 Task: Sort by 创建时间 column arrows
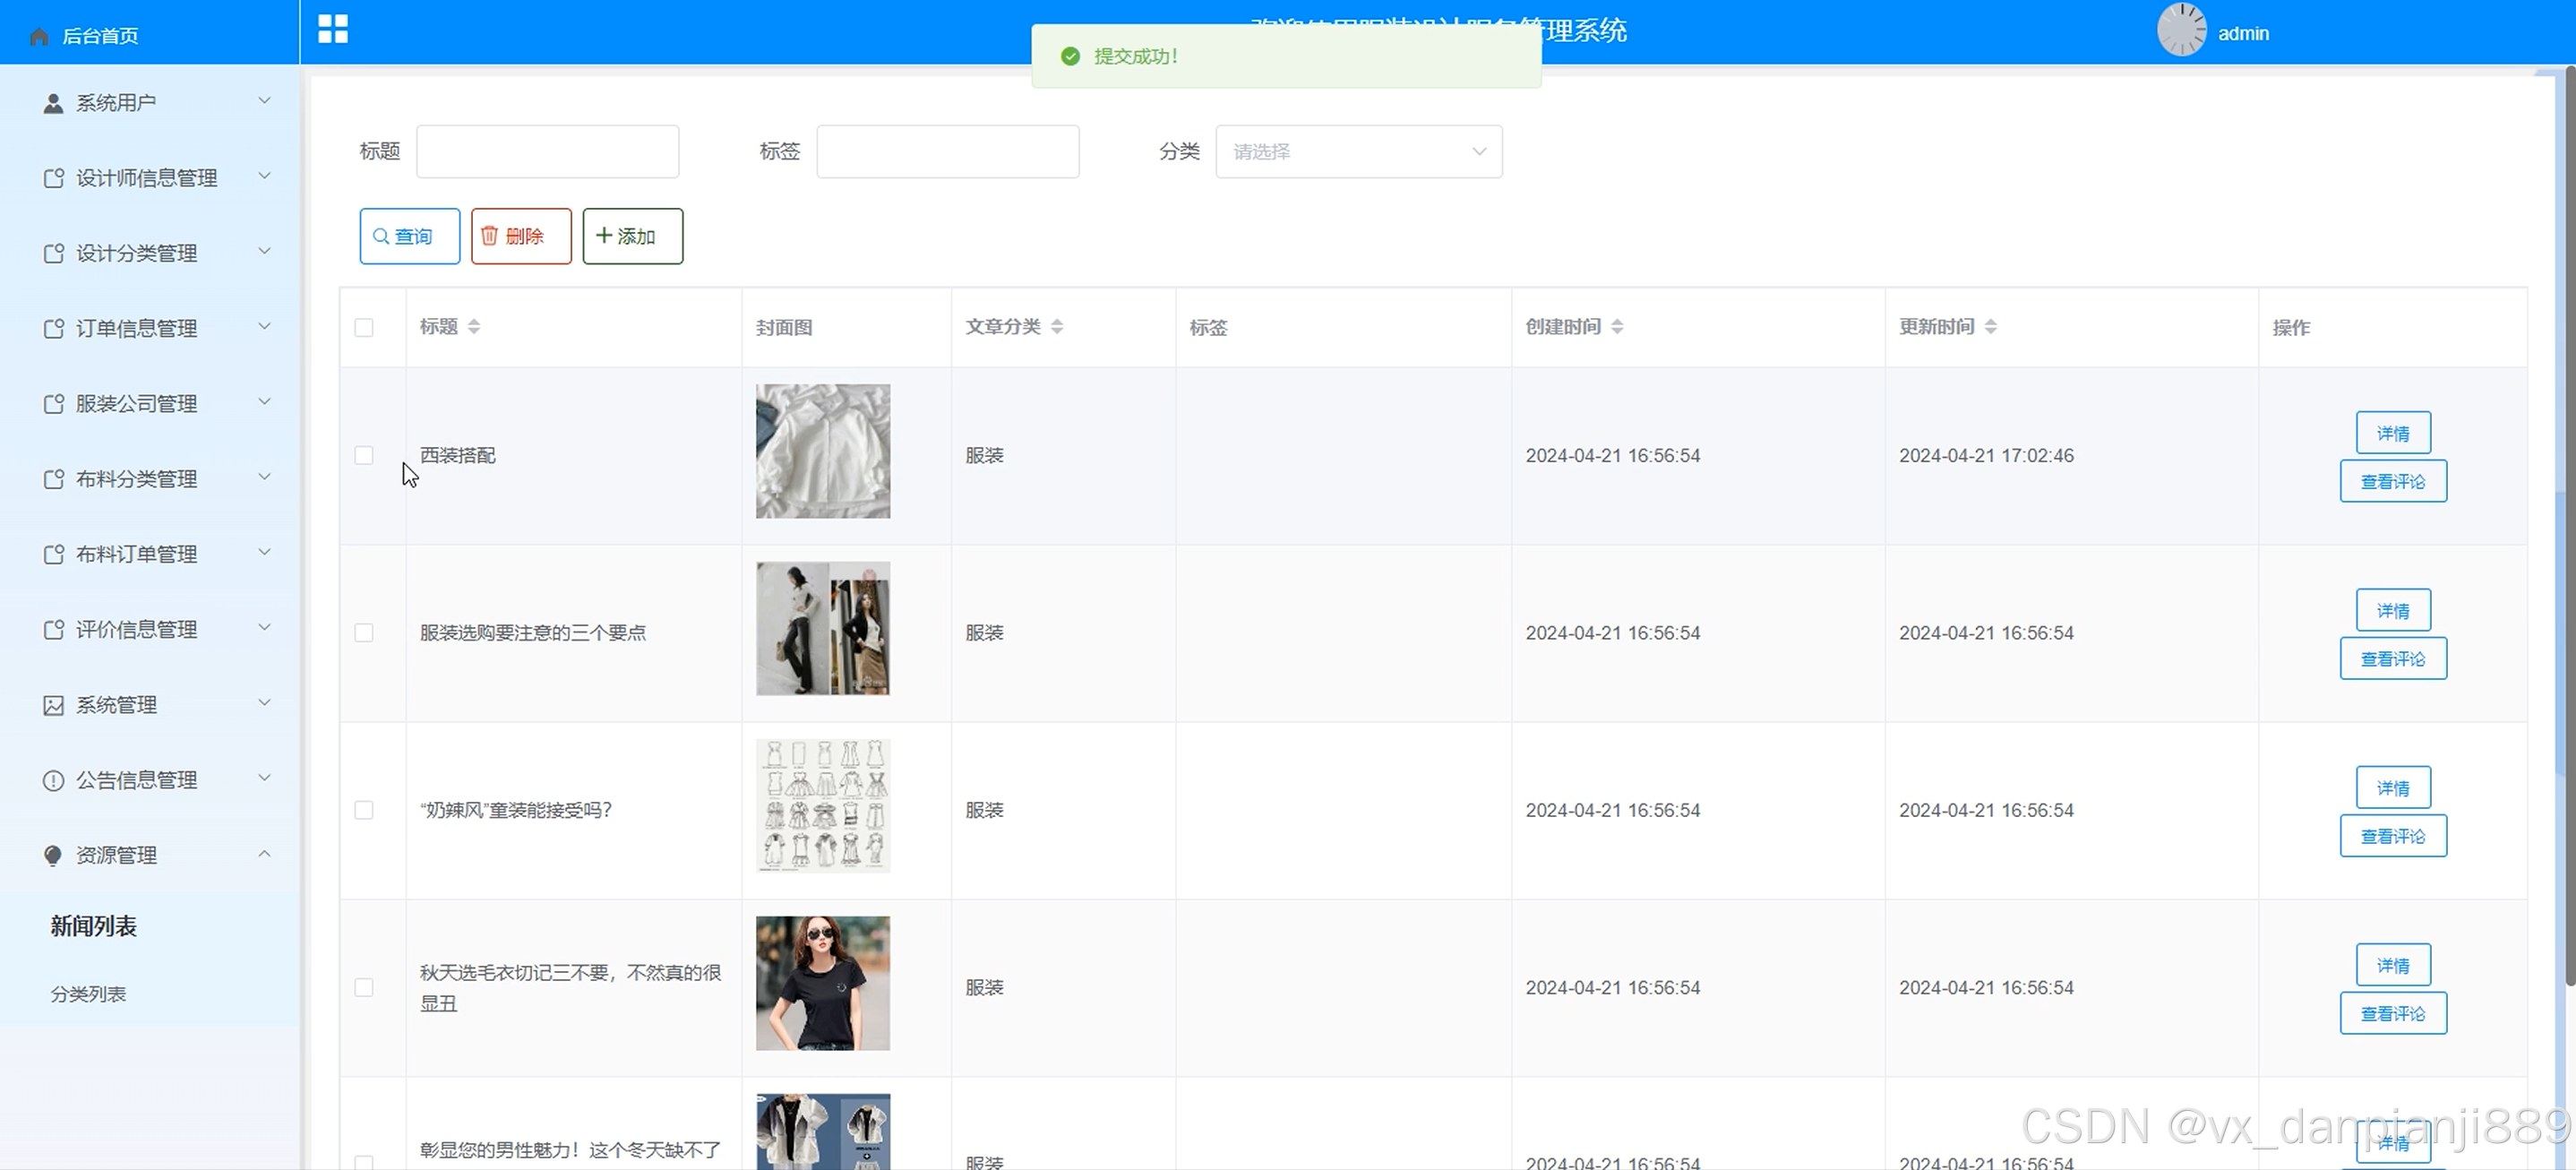click(x=1617, y=327)
